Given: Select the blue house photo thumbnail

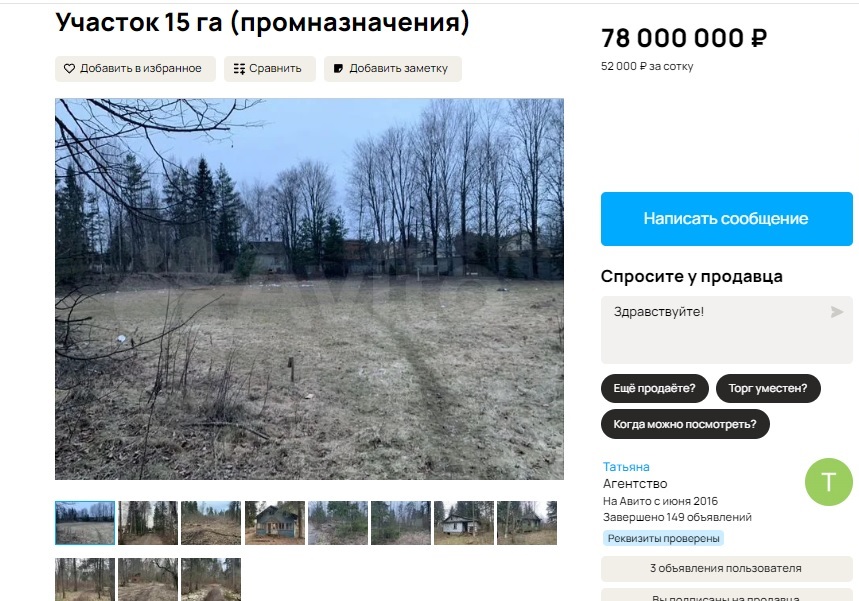Looking at the screenshot, I should (274, 523).
